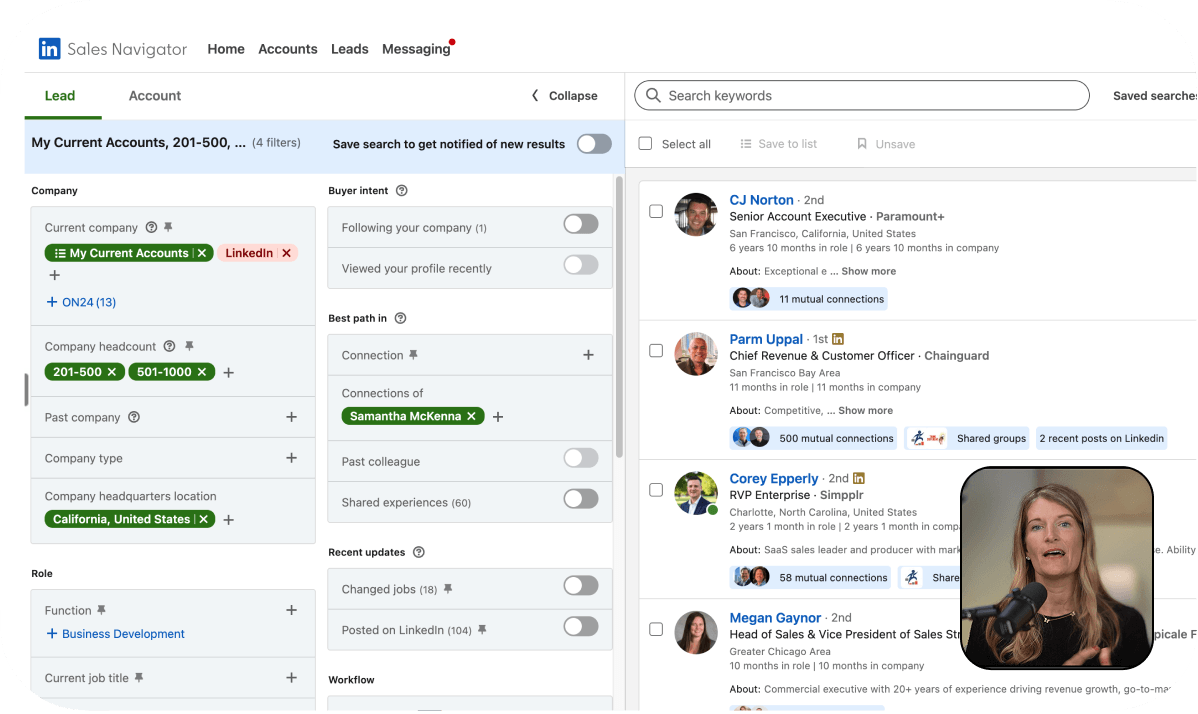The width and height of the screenshot is (1198, 714).
Task: Add another Connections of person
Action: (x=498, y=417)
